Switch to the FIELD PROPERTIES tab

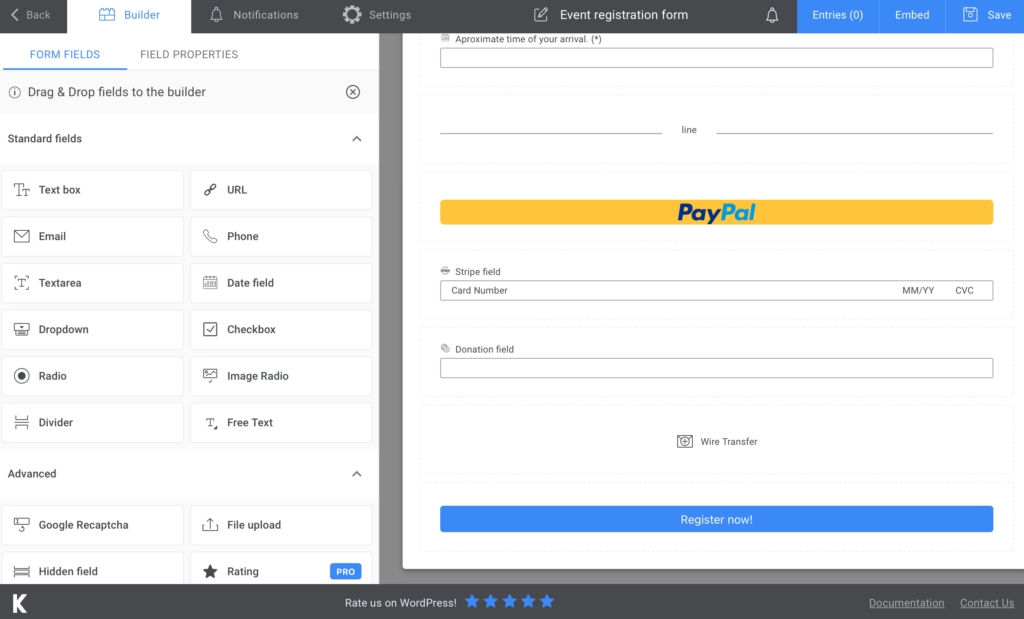tap(189, 54)
